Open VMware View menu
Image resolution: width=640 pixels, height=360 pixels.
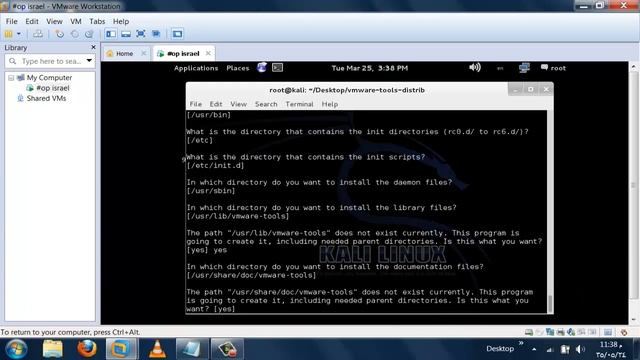pyautogui.click(x=54, y=21)
